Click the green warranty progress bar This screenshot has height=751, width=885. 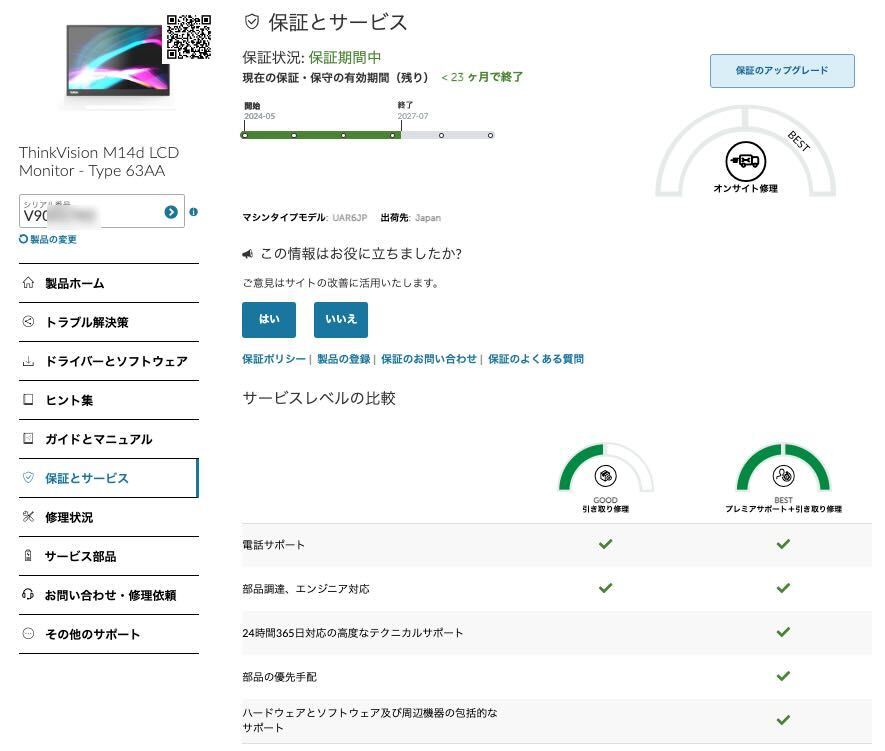[x=321, y=135]
